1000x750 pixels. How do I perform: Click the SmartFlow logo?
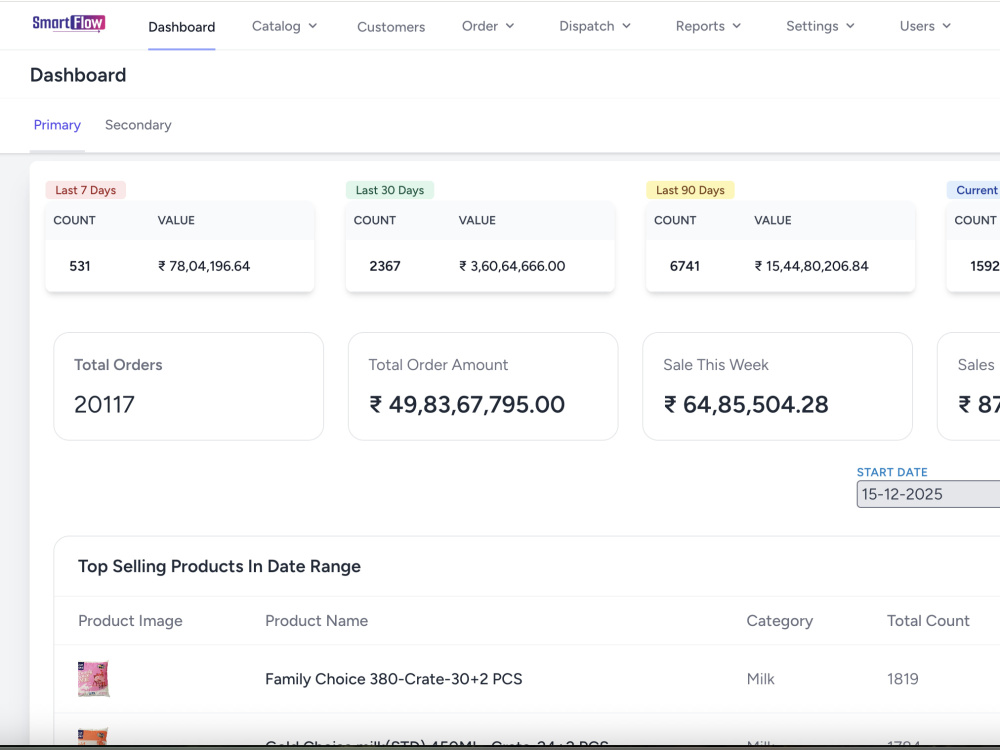pyautogui.click(x=69, y=24)
